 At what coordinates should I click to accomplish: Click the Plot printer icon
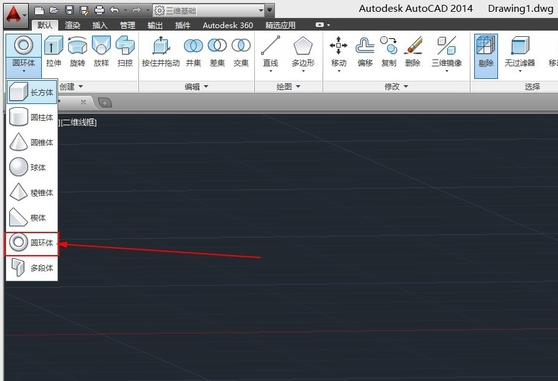[x=99, y=11]
